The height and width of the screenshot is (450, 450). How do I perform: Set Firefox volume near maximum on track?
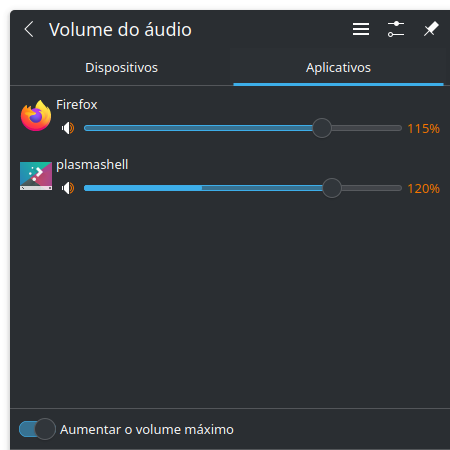coord(395,128)
